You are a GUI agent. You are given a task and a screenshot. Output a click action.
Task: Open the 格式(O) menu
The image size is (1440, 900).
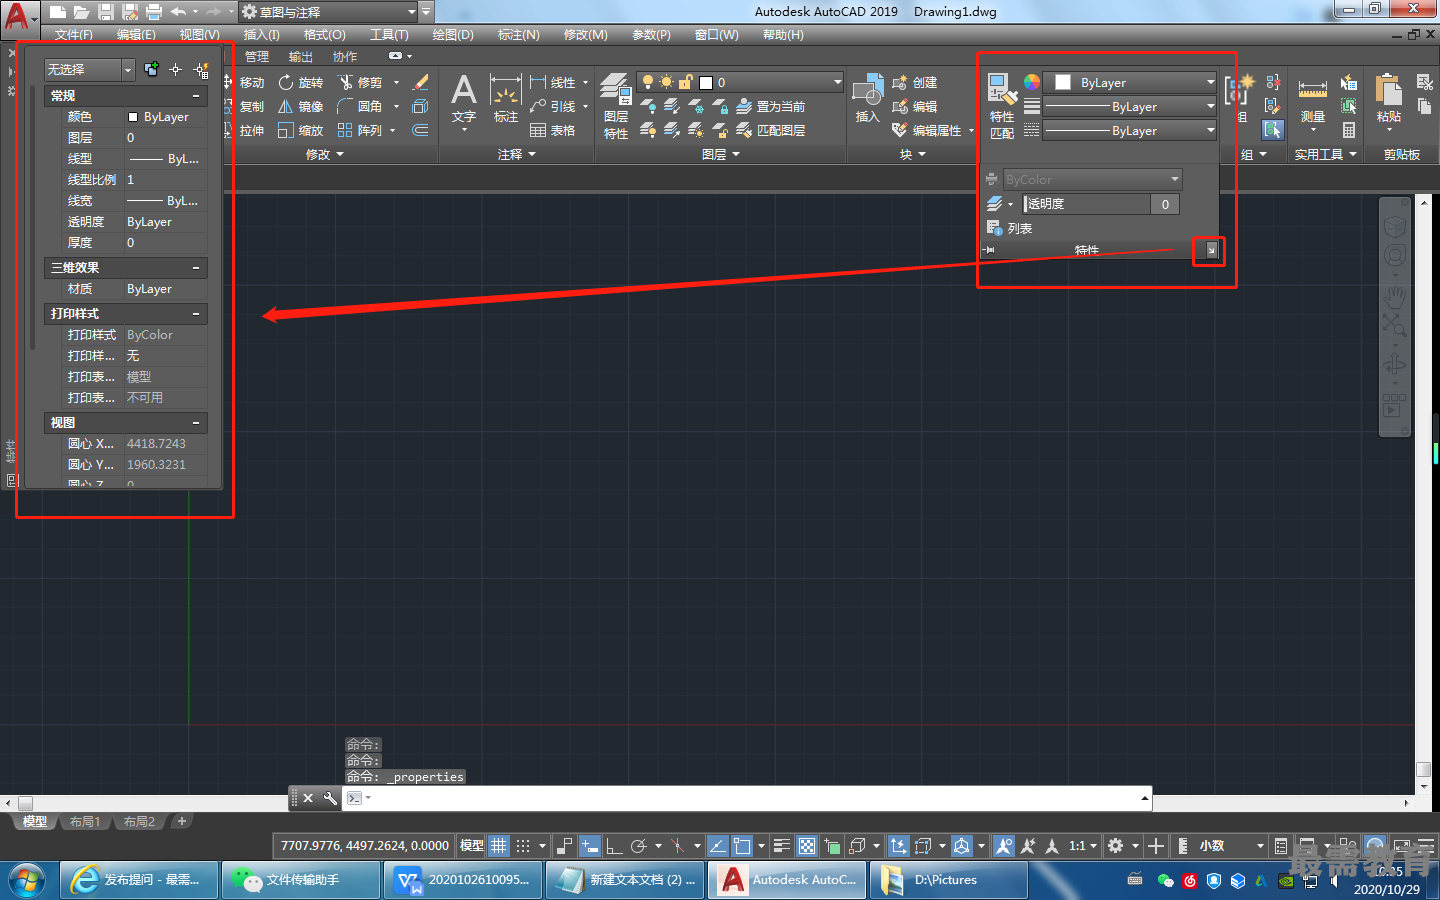pos(325,35)
